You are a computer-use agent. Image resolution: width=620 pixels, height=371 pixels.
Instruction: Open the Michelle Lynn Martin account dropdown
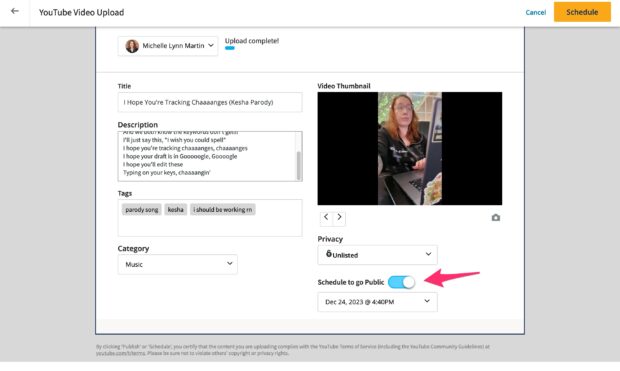point(168,46)
